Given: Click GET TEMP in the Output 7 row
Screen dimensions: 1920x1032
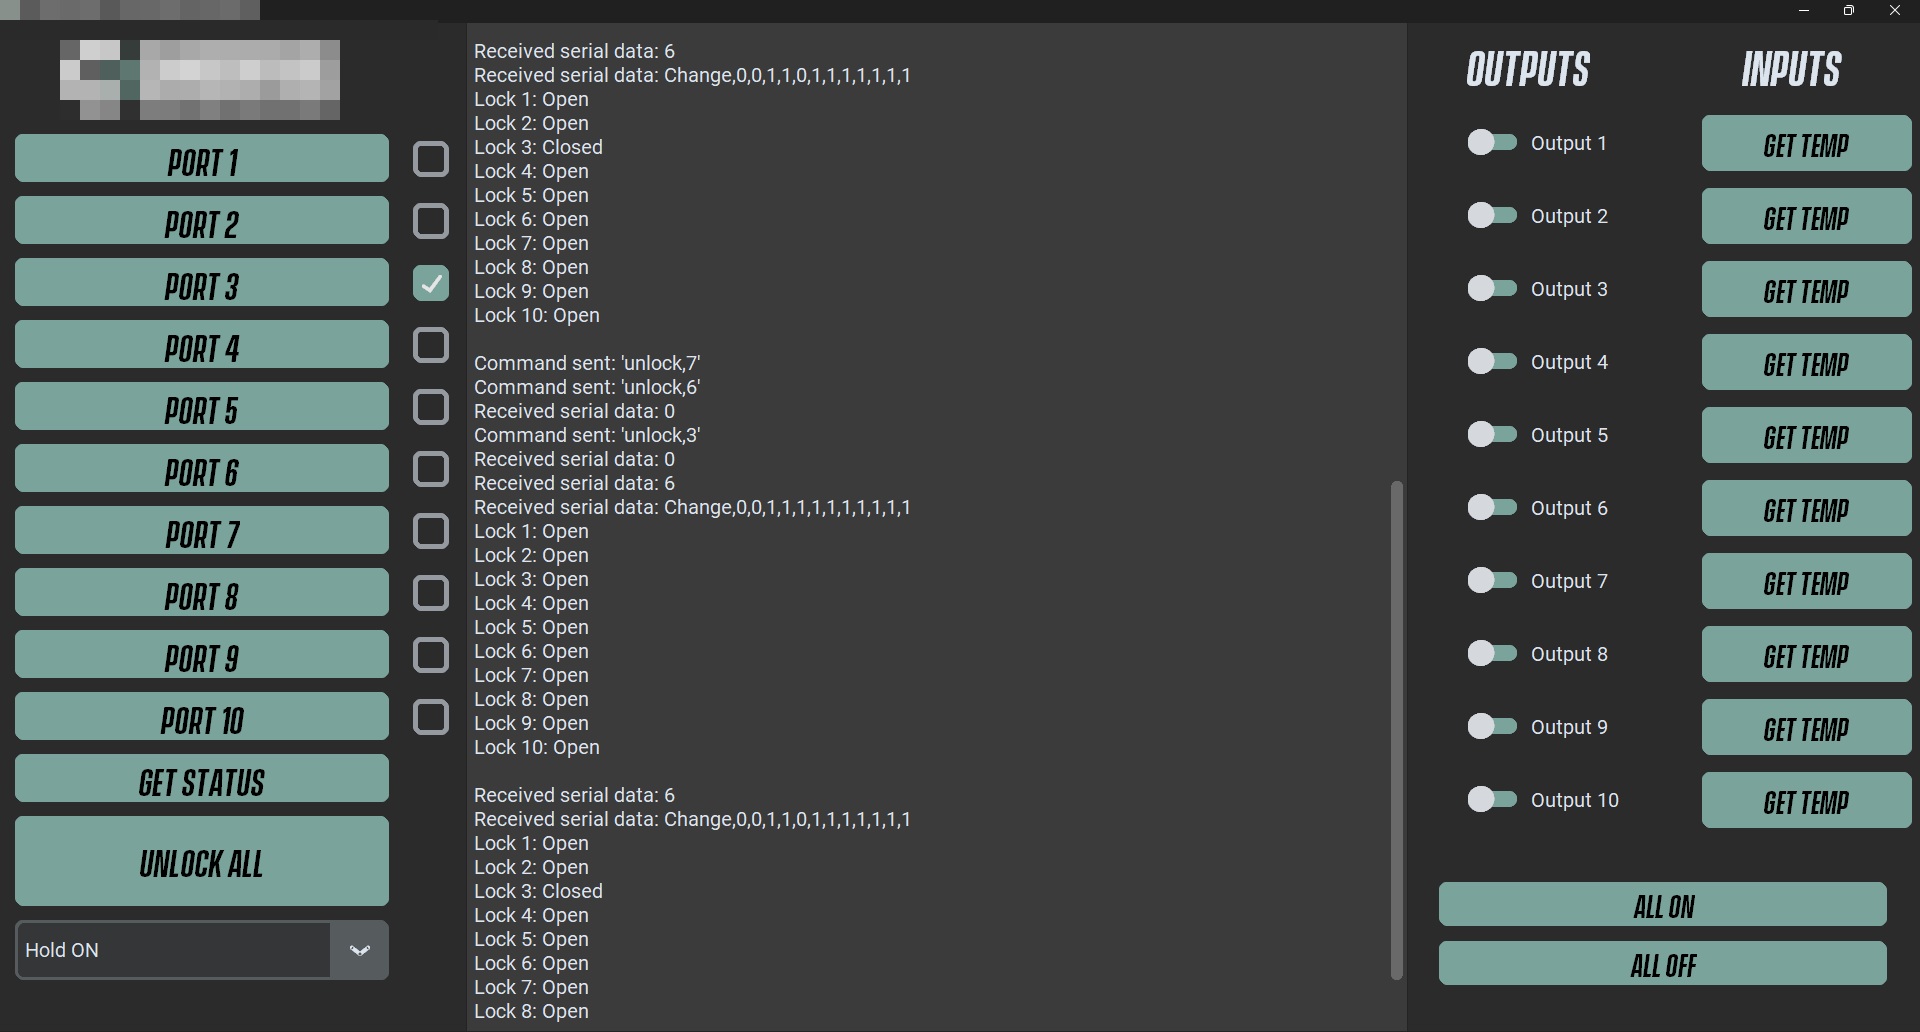Looking at the screenshot, I should 1806,581.
